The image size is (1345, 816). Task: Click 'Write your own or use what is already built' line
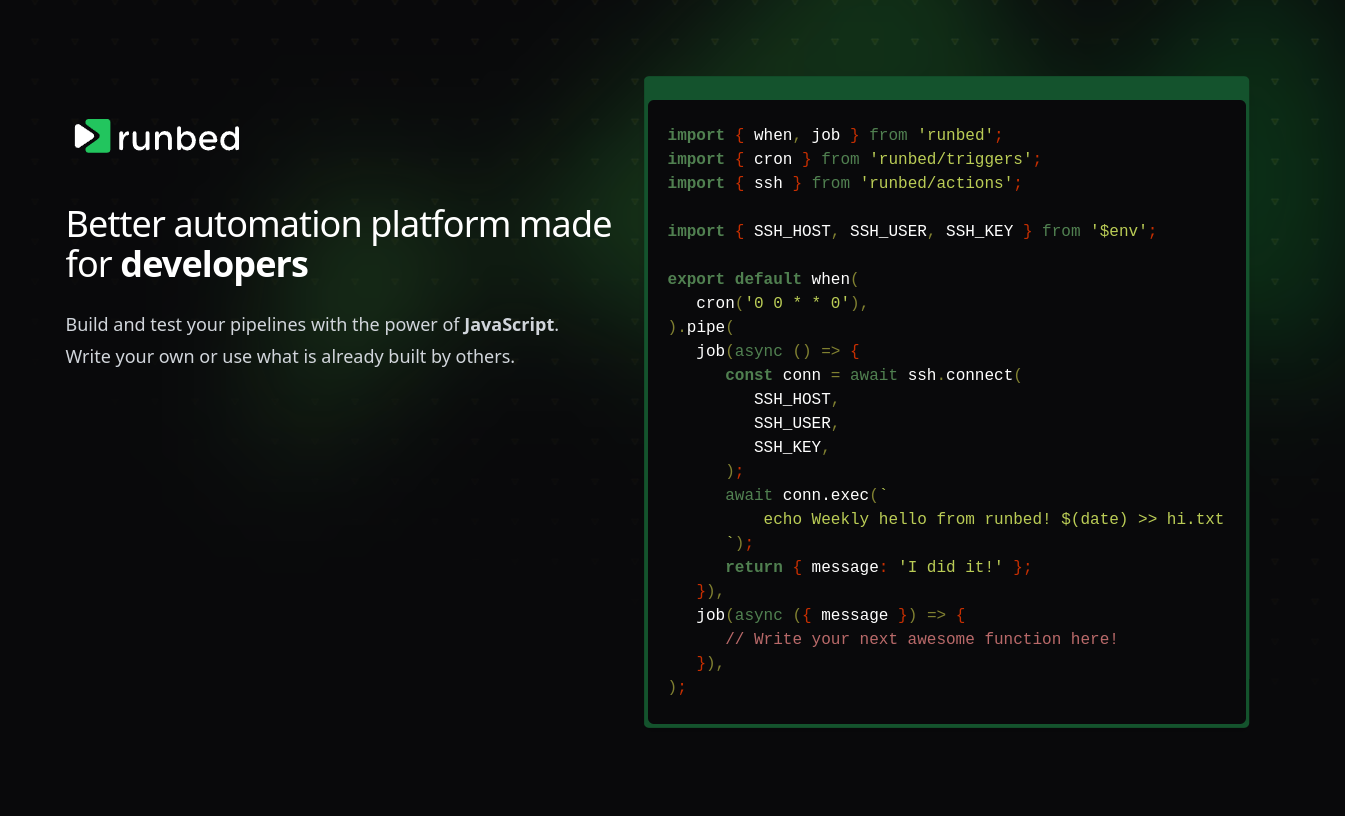pyautogui.click(x=290, y=356)
